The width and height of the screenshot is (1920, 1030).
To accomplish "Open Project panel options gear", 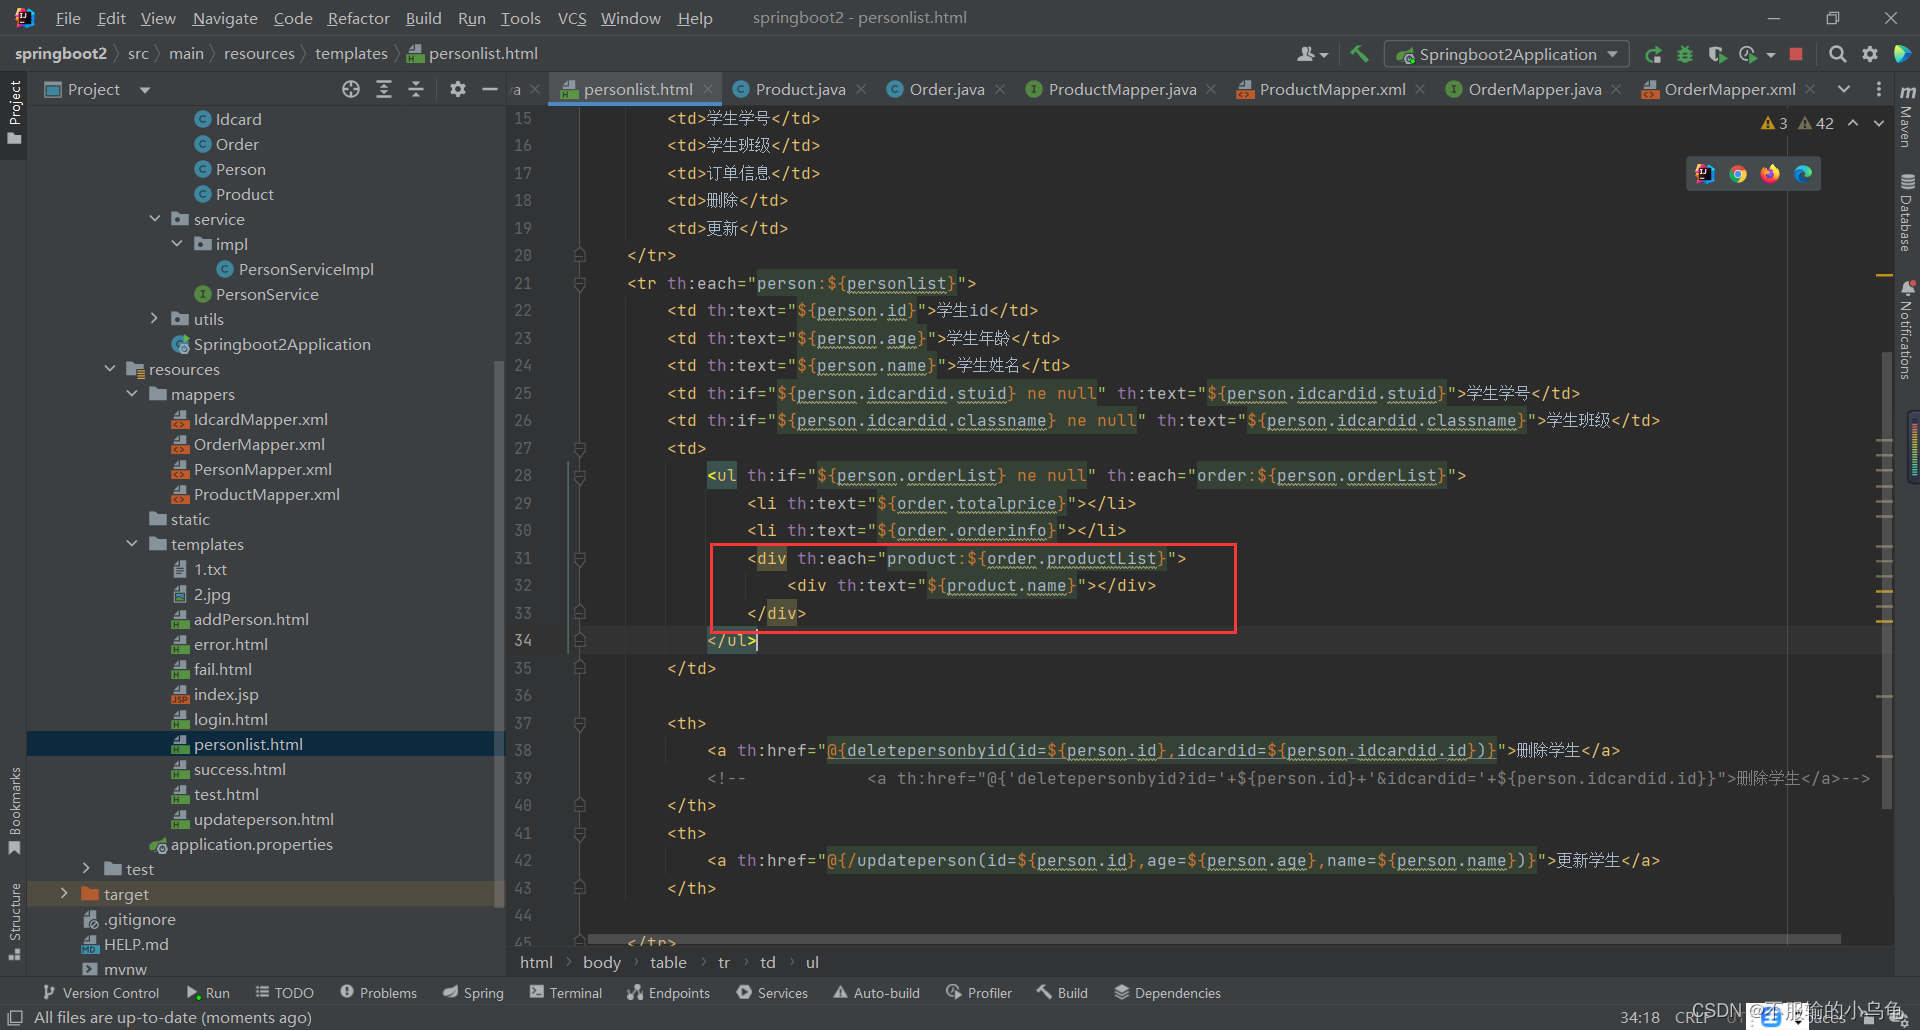I will [458, 89].
